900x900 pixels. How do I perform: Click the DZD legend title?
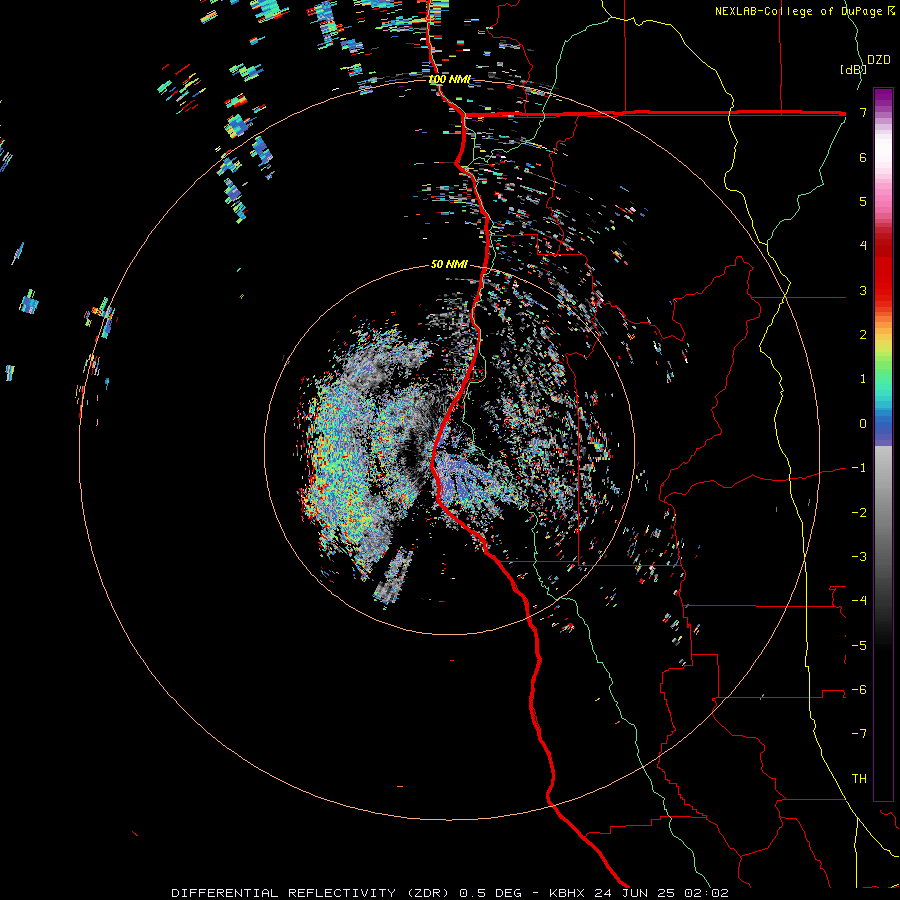(879, 60)
